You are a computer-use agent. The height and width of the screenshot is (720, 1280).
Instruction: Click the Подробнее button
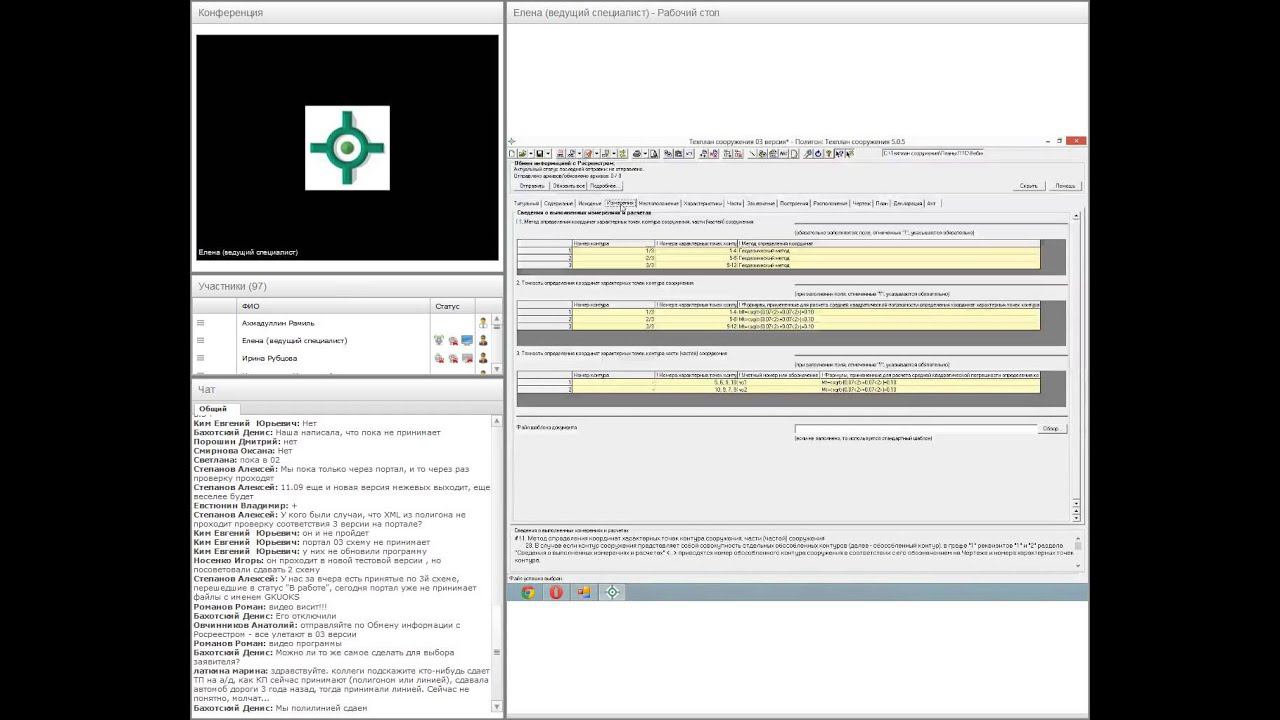point(604,186)
